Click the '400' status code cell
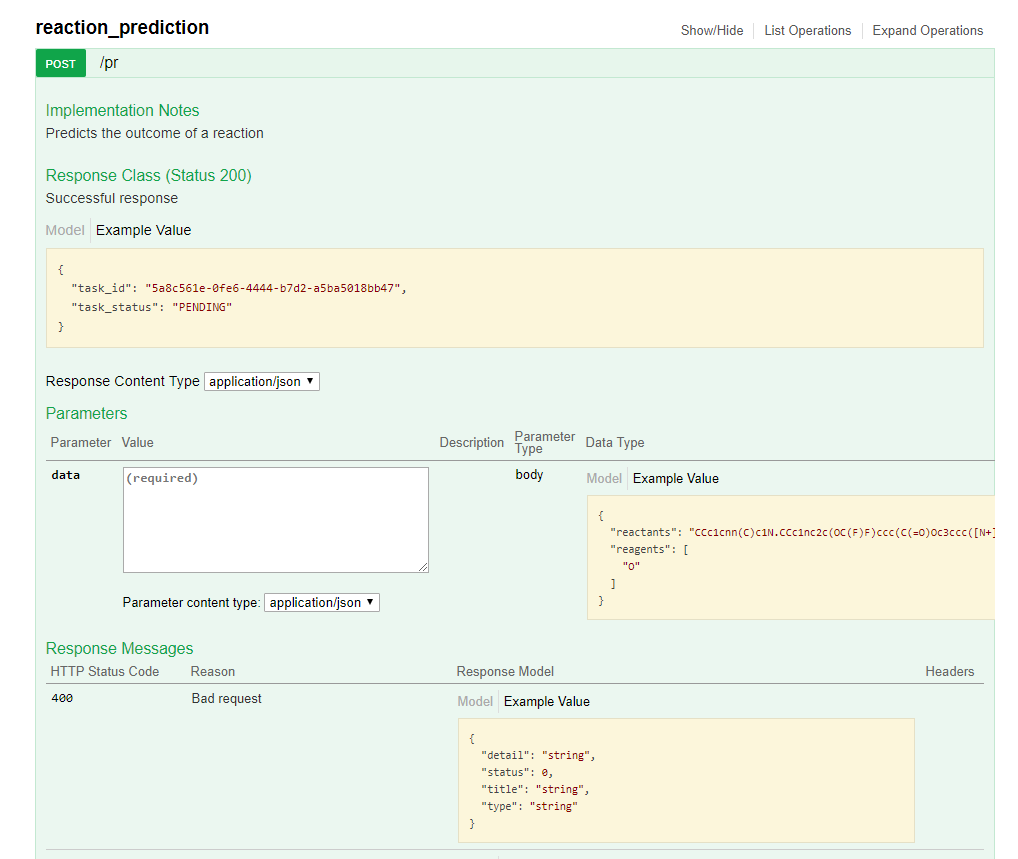Screen dimensions: 1018x859 pyautogui.click(x=62, y=699)
